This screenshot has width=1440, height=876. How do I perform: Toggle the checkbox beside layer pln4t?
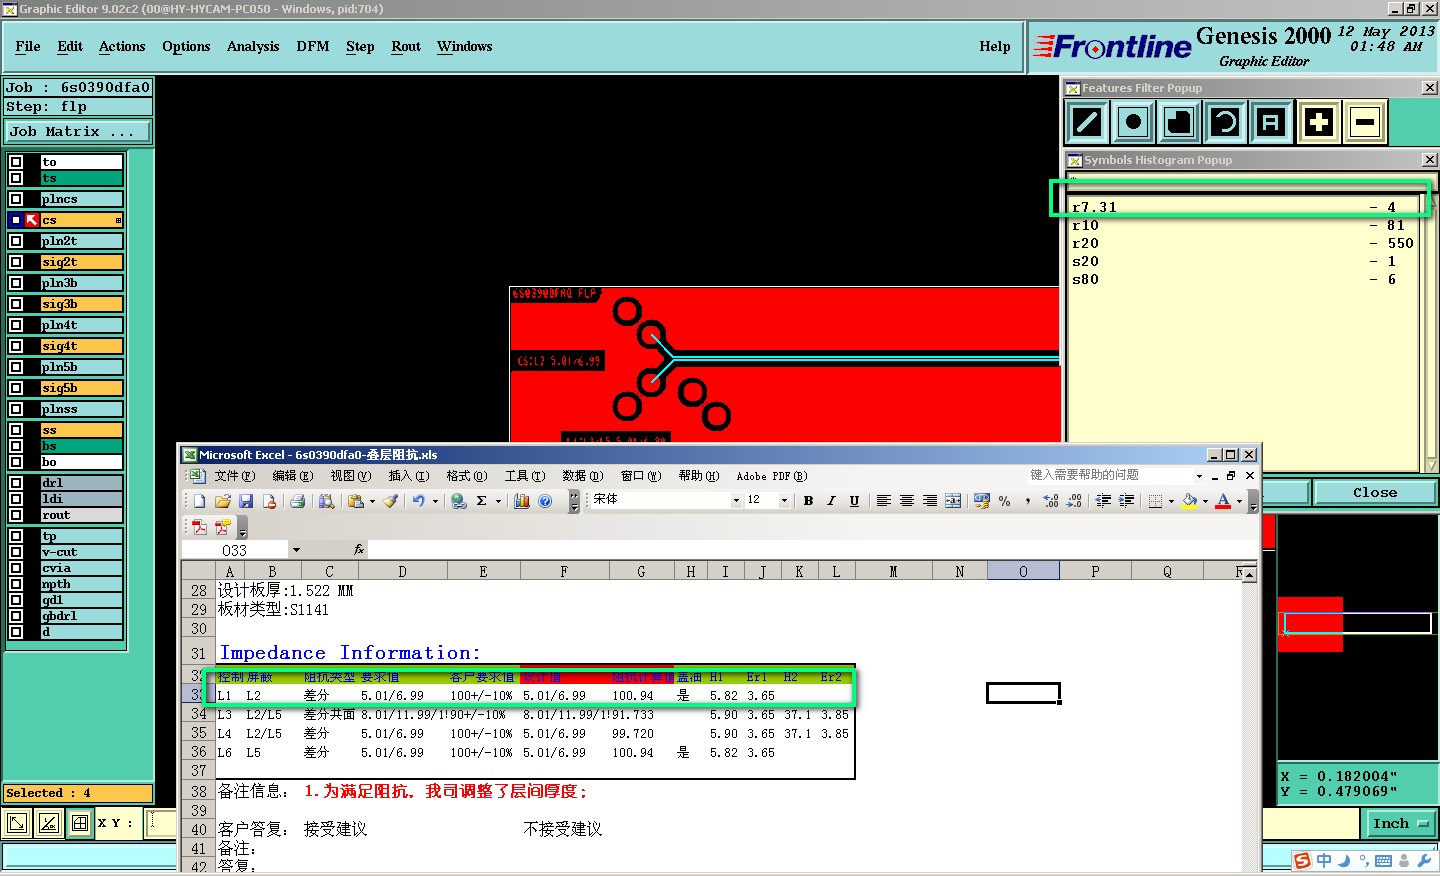[x=16, y=325]
